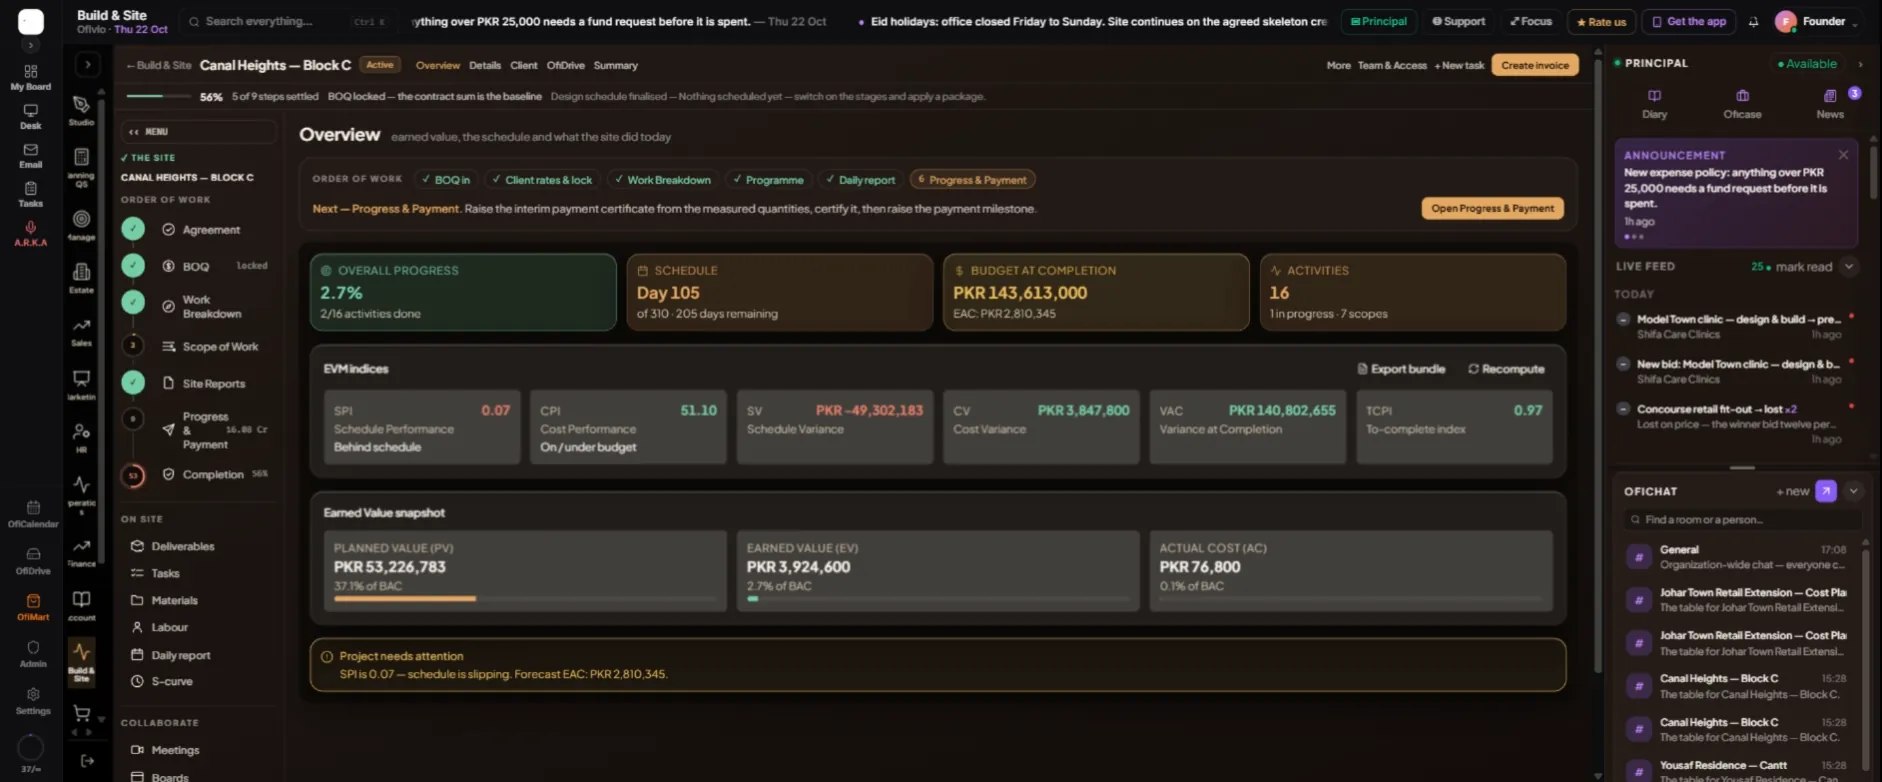This screenshot has width=1882, height=782.
Task: Open Oficase in the Principal panel
Action: pos(1742,103)
